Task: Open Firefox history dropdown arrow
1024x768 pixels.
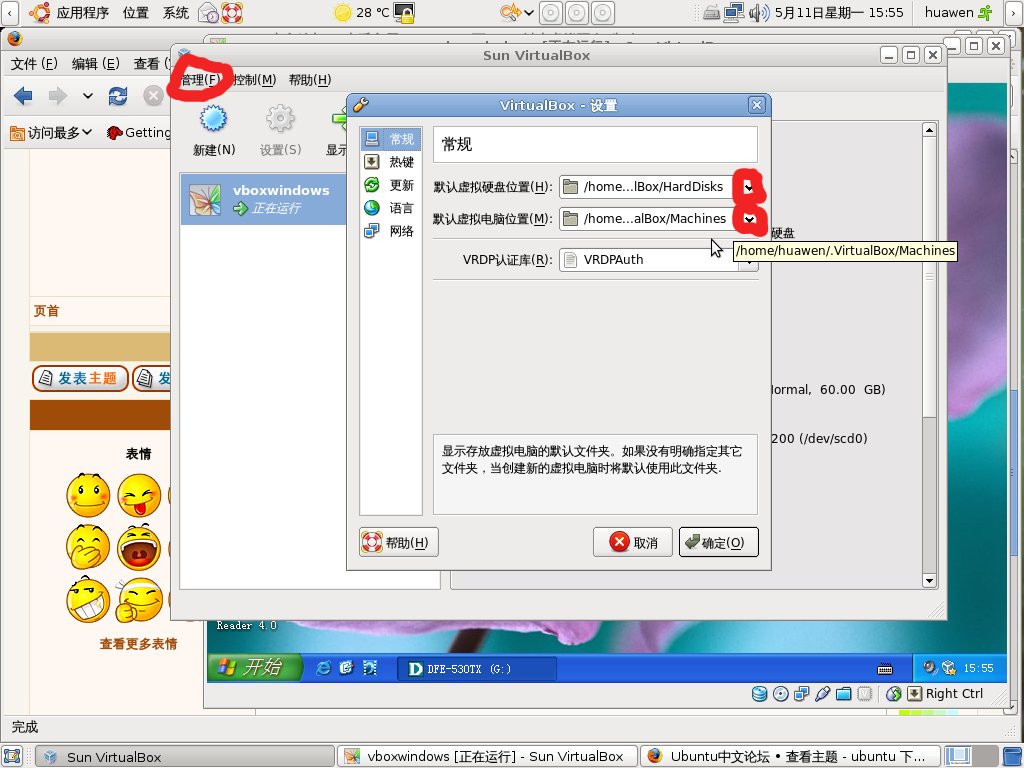Action: coord(88,96)
